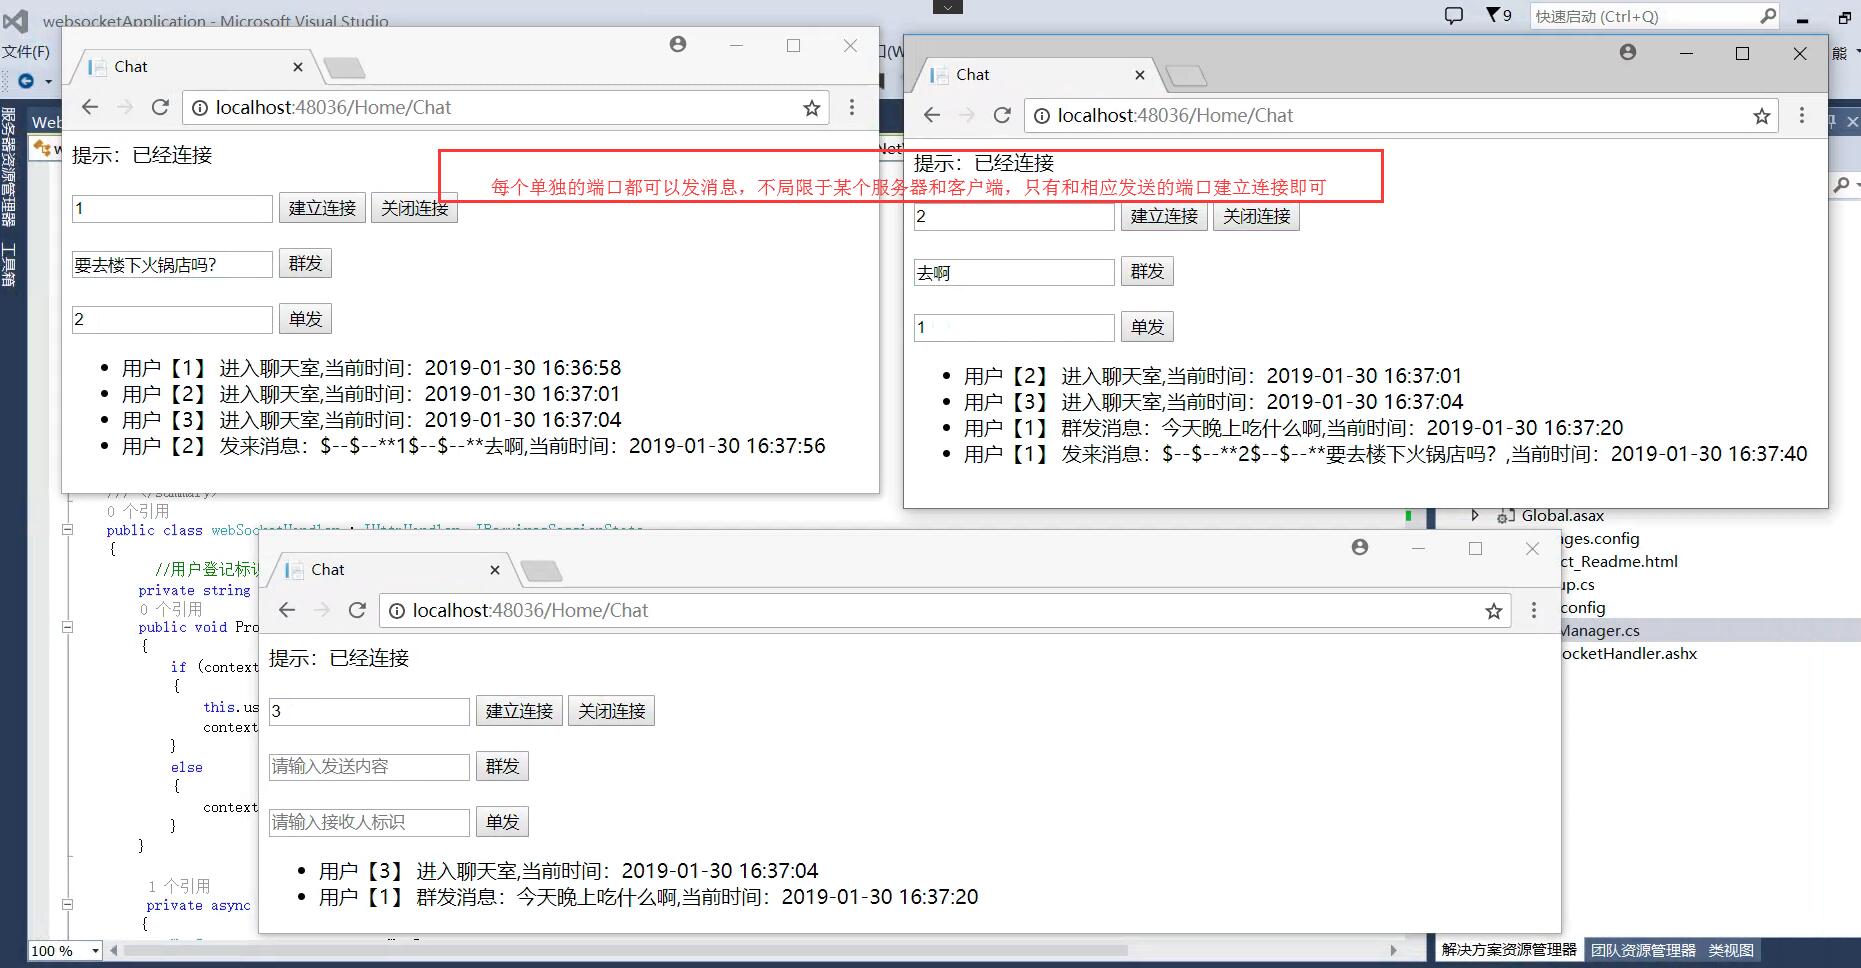Viewport: 1861px width, 968px height.
Task: Open the Chrome menu in the user 3 Chat window
Action: point(1534,610)
